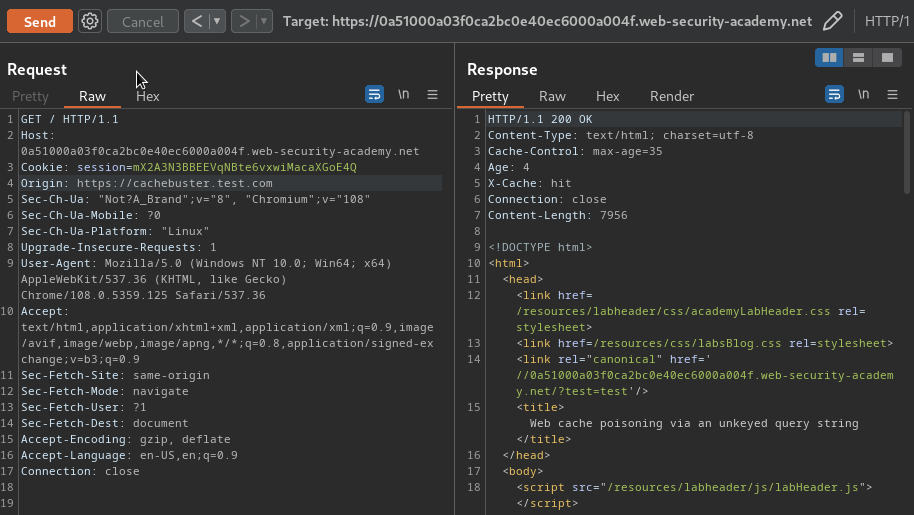Click the '<!DOCTYPE html>' response line
The height and width of the screenshot is (515, 914).
(x=540, y=247)
